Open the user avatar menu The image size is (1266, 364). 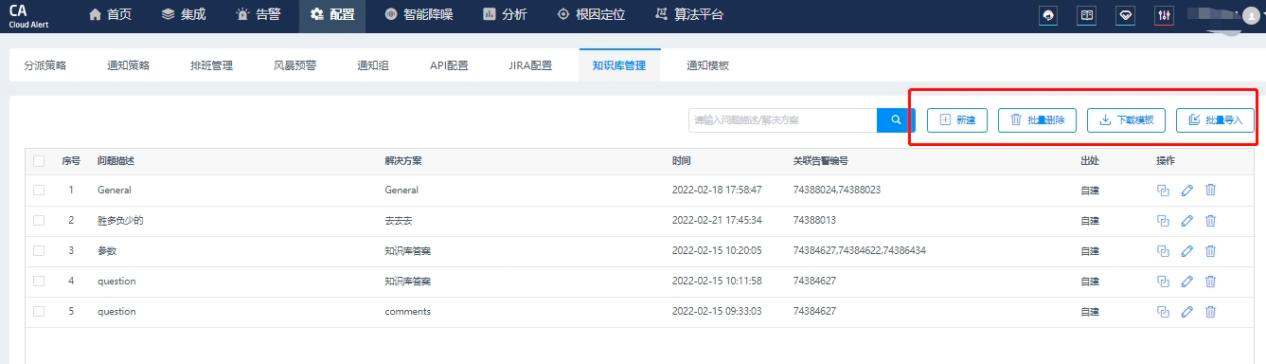coord(1251,15)
